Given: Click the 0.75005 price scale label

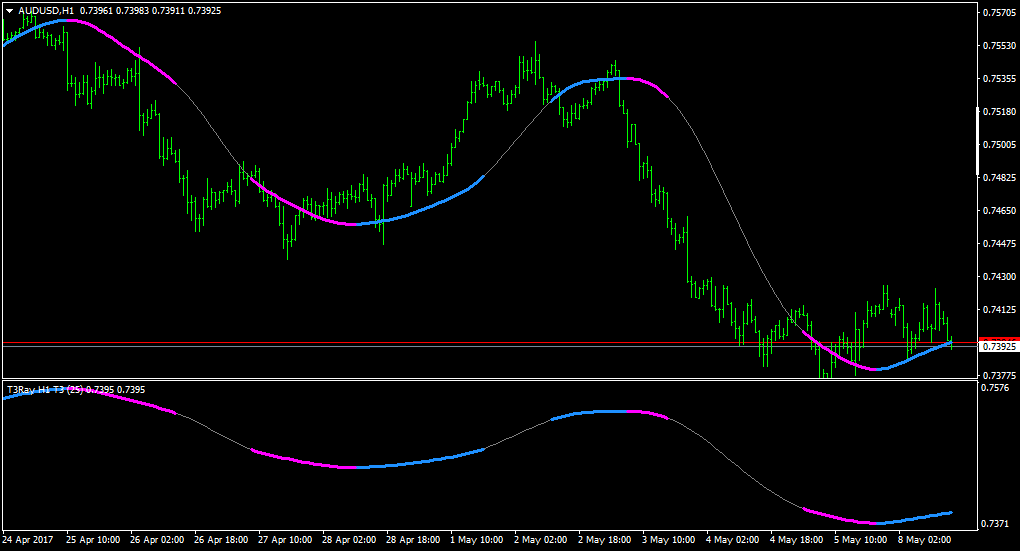Looking at the screenshot, I should point(999,144).
